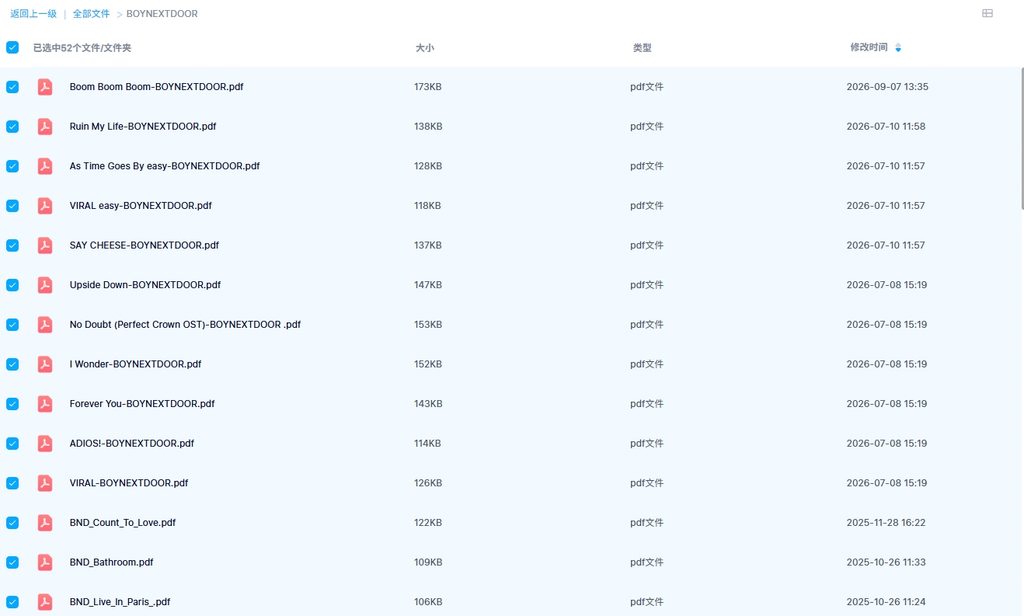Open file name BND_Live_In_Paris_.pdf
The width and height of the screenshot is (1024, 616).
pos(120,602)
